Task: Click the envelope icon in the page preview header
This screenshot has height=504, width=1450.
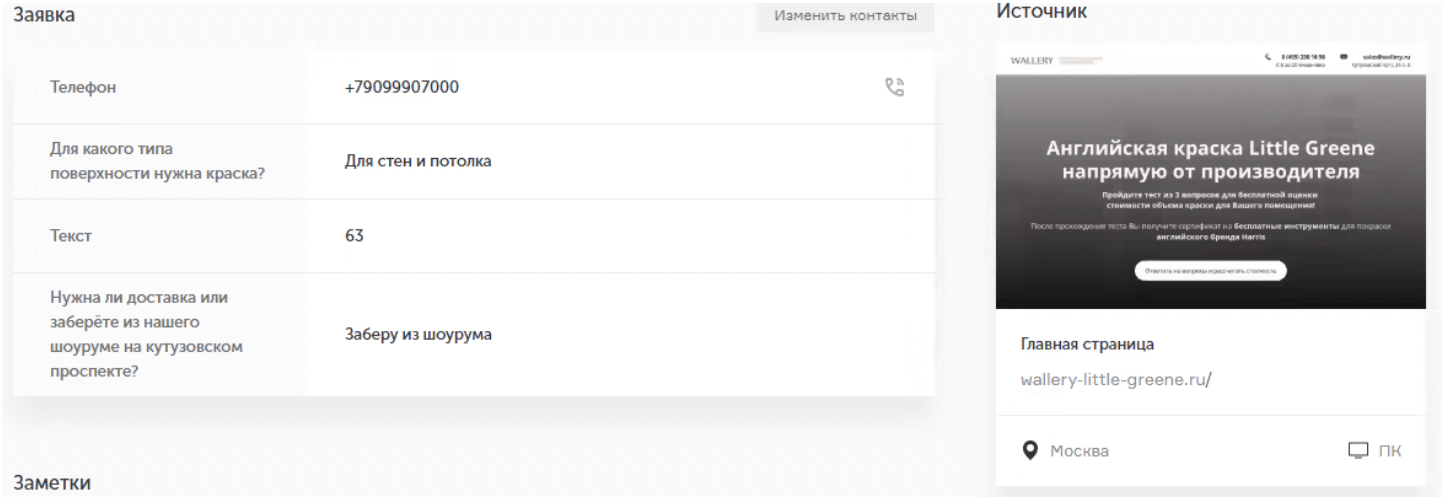Action: pos(1345,57)
